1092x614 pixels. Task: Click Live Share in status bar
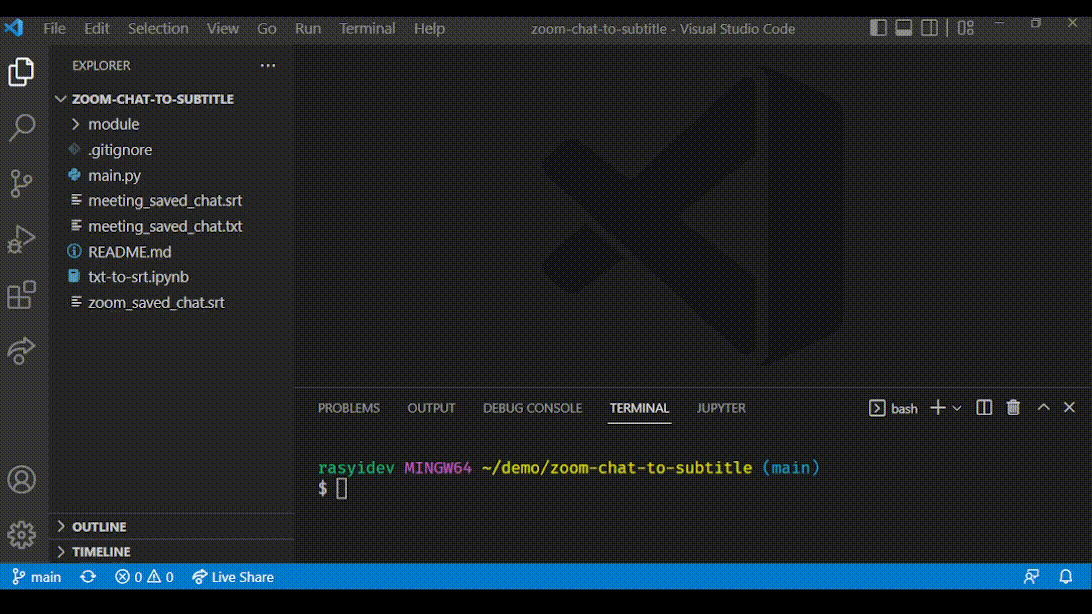(x=233, y=577)
